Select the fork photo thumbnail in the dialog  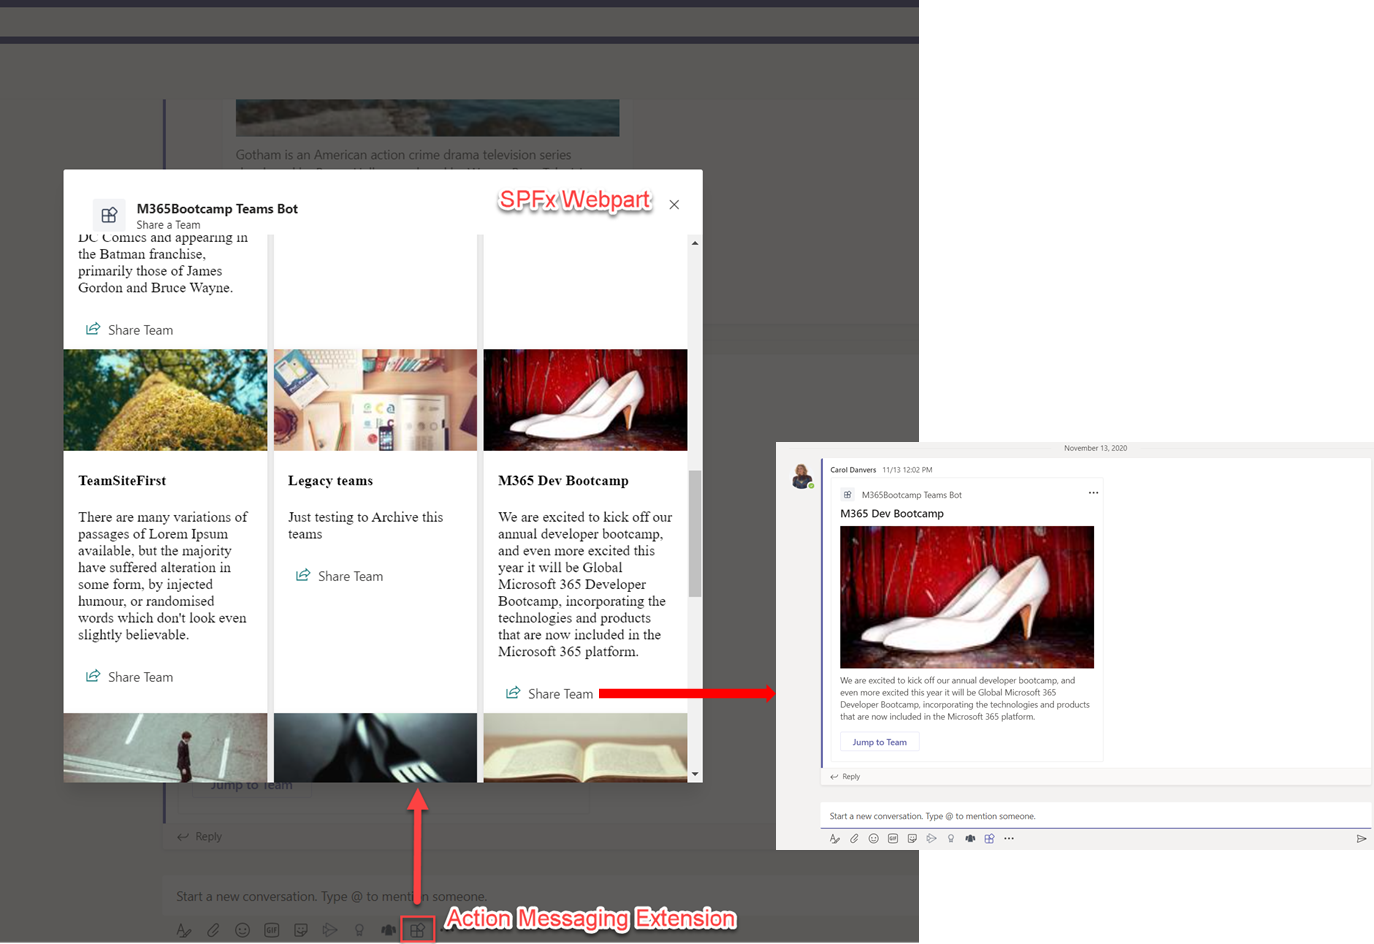tap(375, 747)
